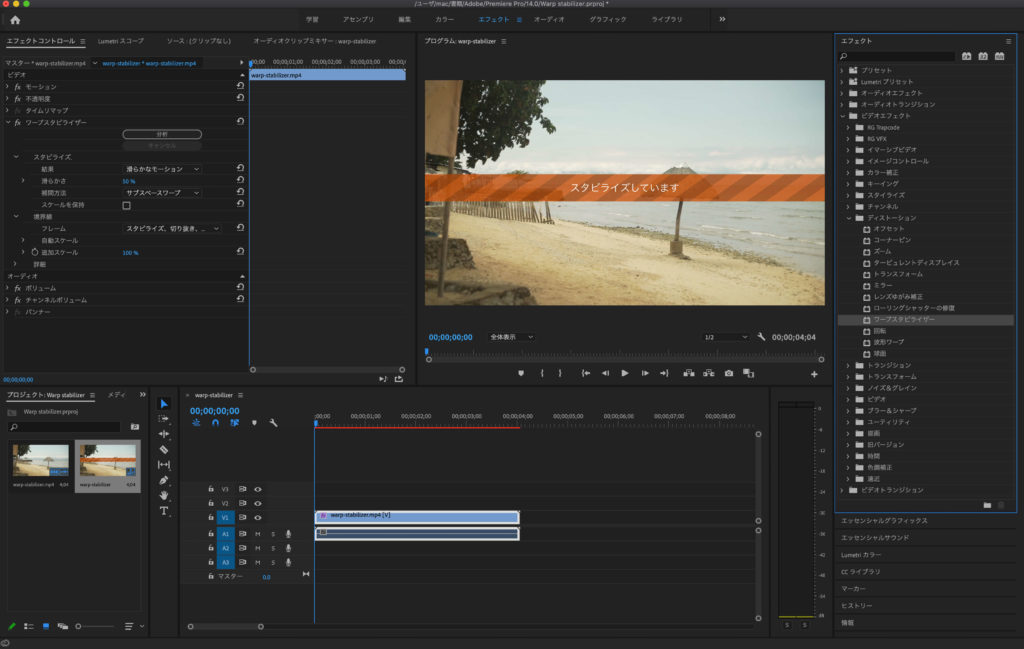Open the フレーム dropdown
Viewport: 1024px width, 649px height.
click(172, 229)
